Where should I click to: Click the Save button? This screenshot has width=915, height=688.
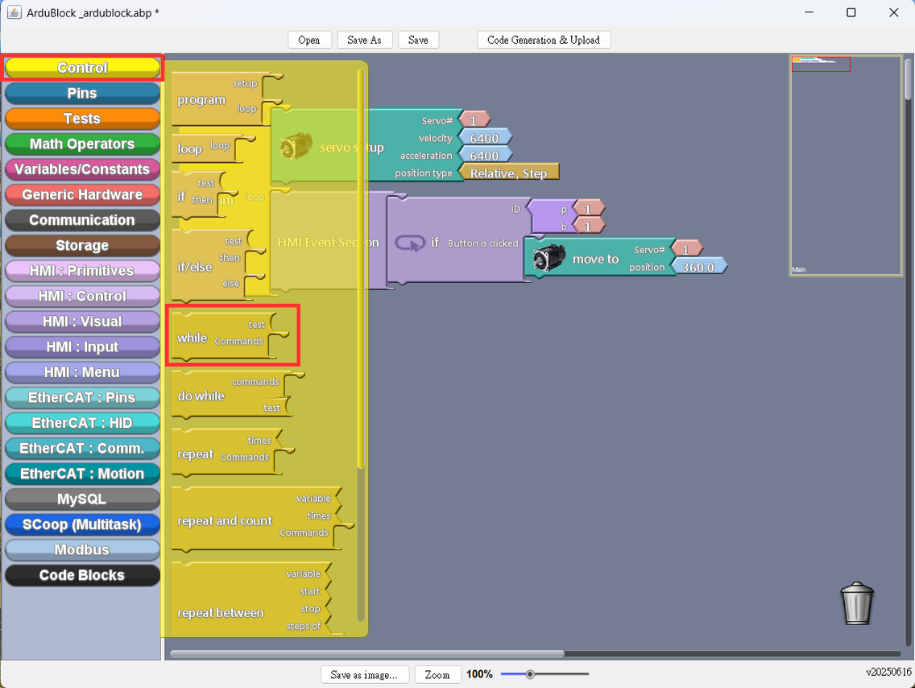click(x=418, y=40)
